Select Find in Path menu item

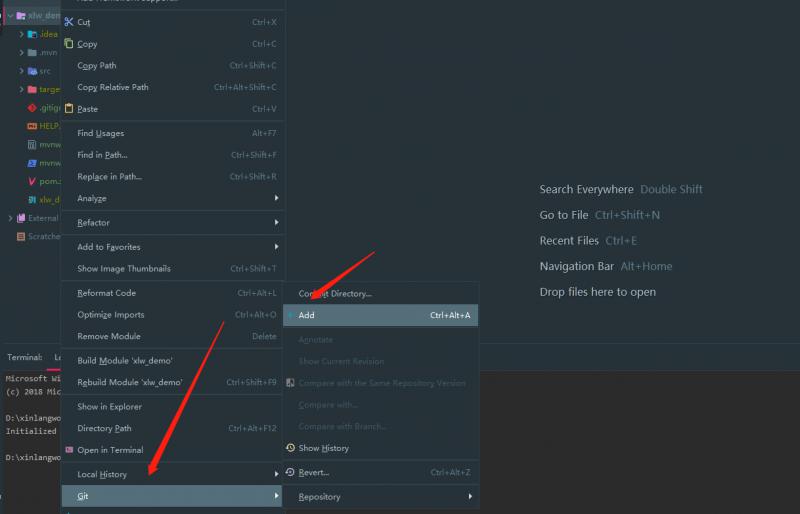(x=171, y=155)
